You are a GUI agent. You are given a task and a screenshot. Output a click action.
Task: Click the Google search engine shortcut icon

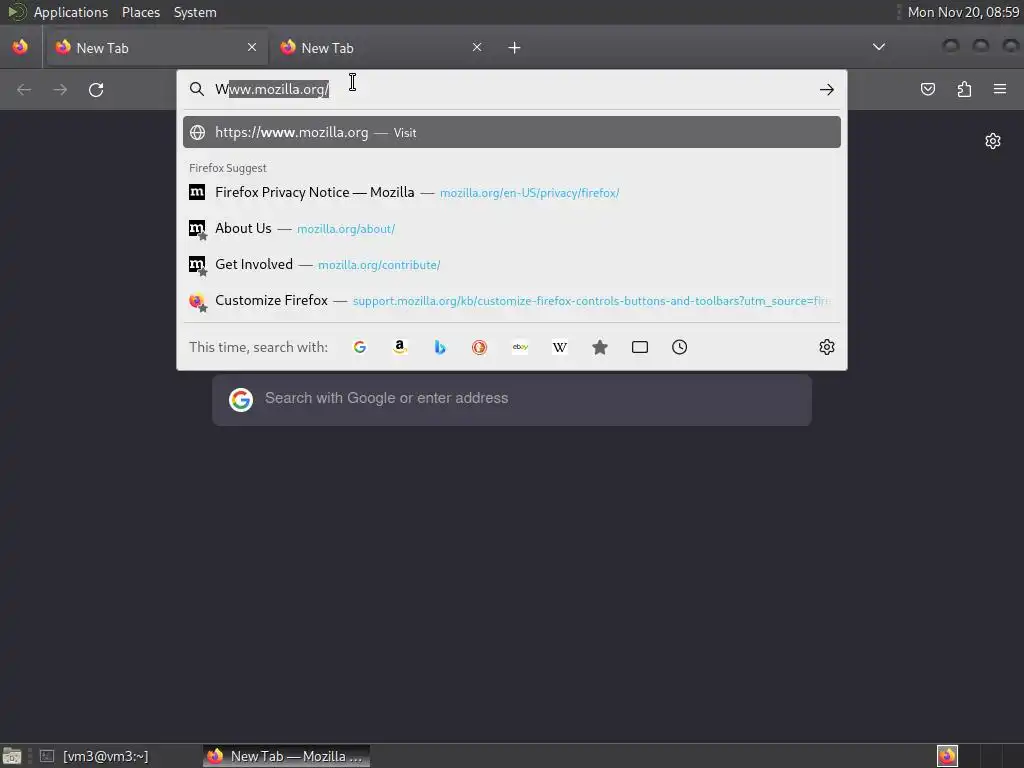pyautogui.click(x=360, y=347)
